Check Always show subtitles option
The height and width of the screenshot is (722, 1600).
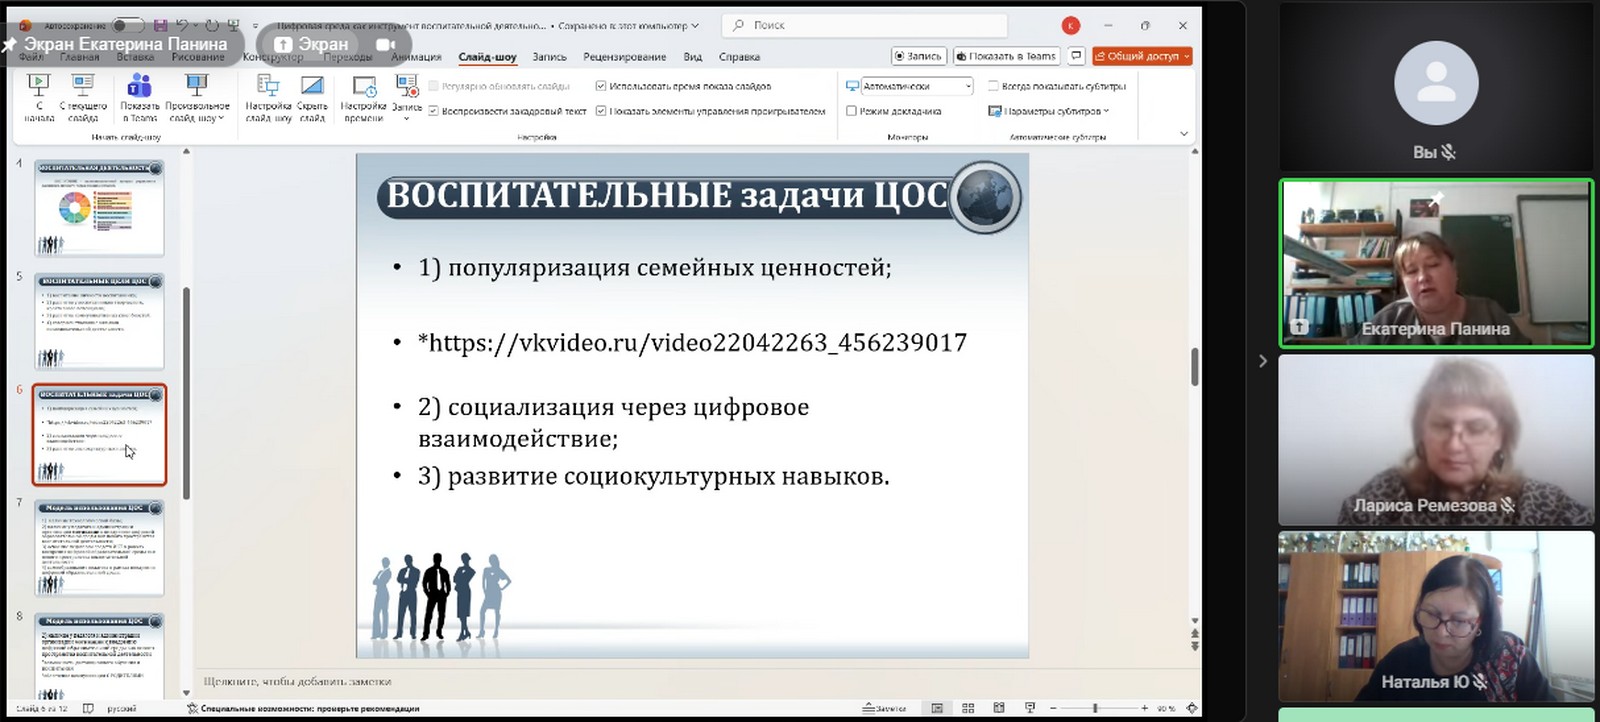993,86
